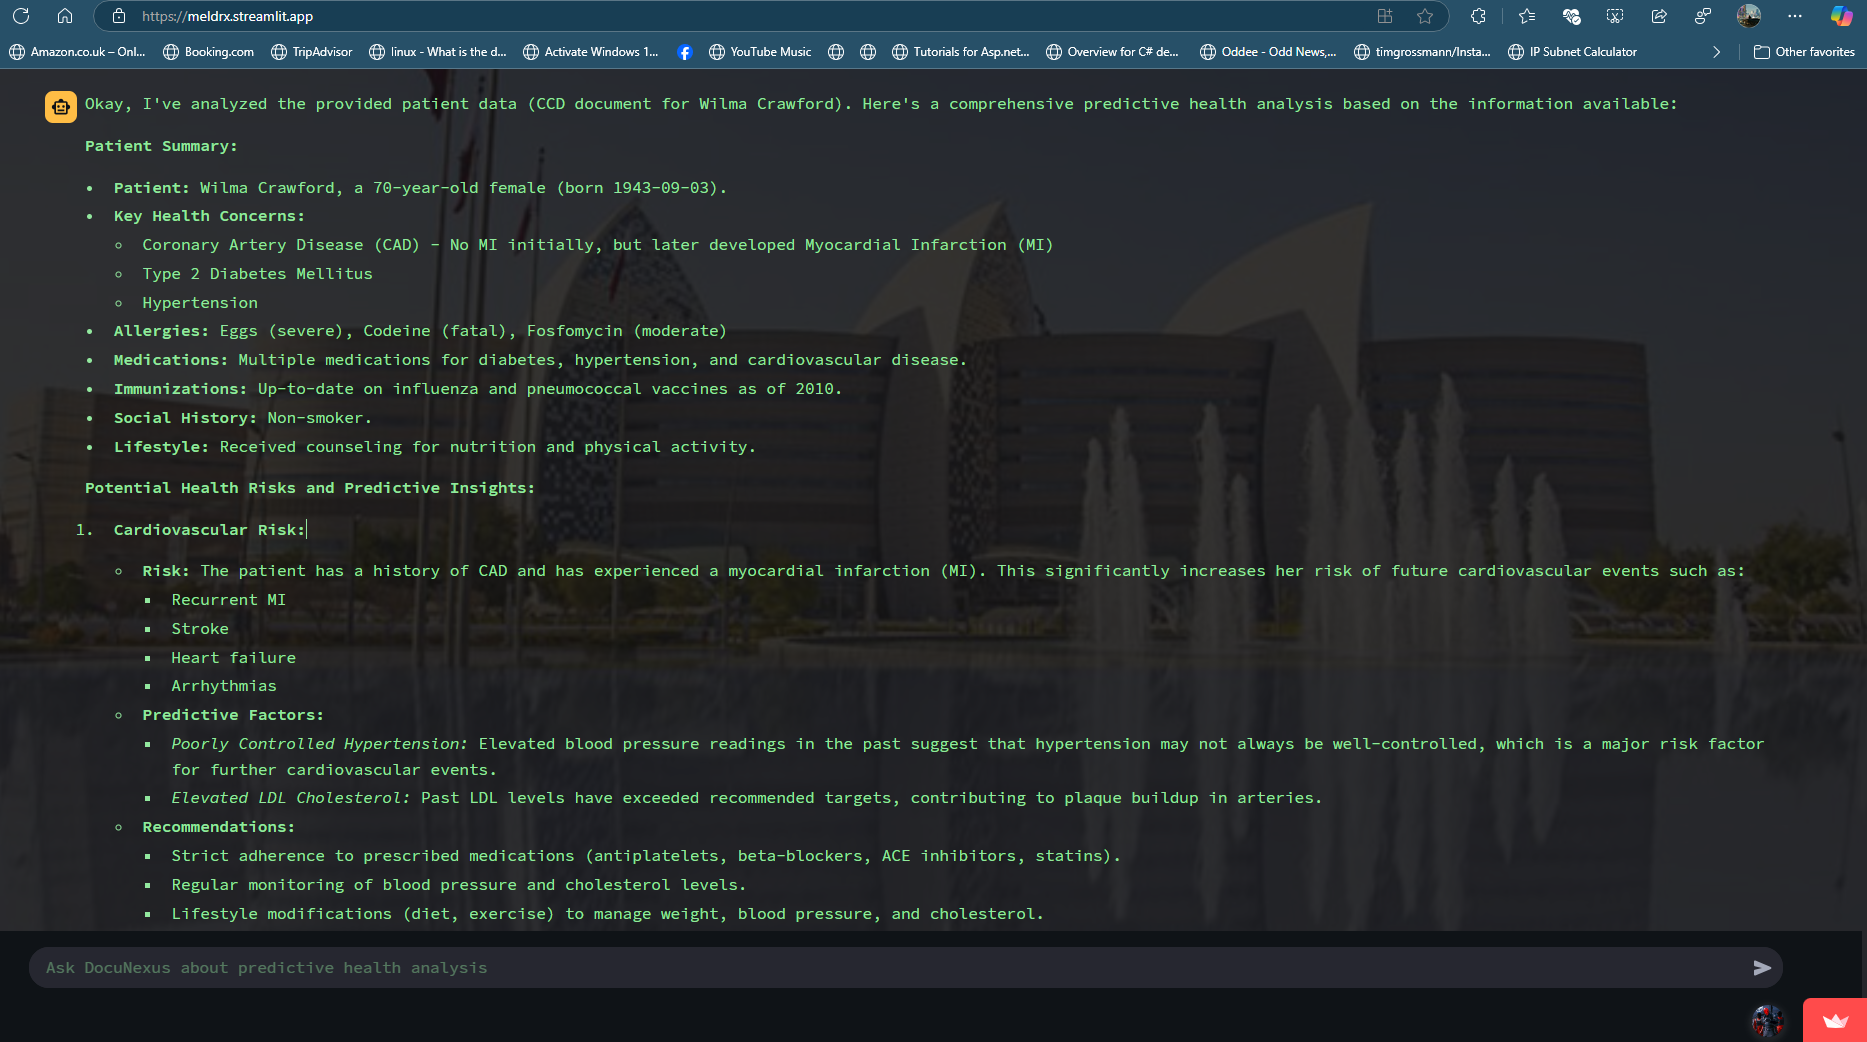Viewport: 1867px width, 1042px height.
Task: Open the browser profile avatar
Action: (x=1749, y=16)
